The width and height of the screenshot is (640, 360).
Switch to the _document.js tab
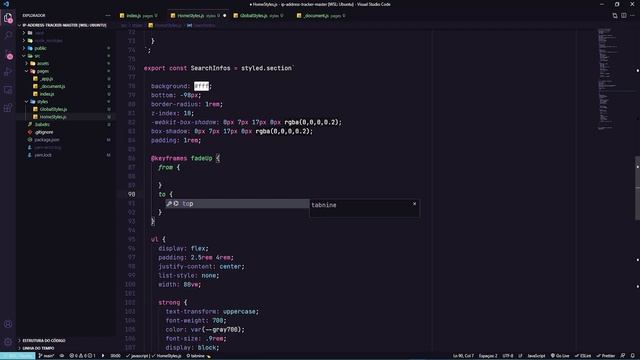(x=322, y=16)
